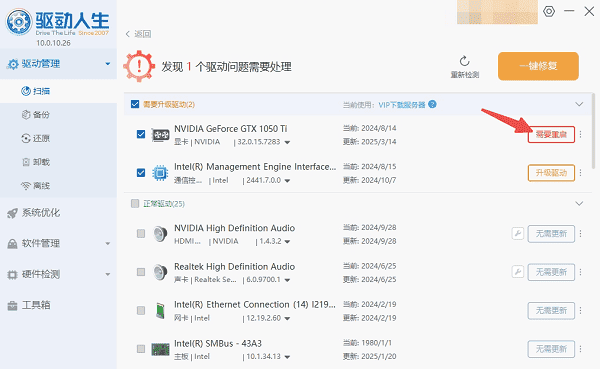Open the settings hexagon icon in title bar
The width and height of the screenshot is (600, 369).
pos(549,11)
